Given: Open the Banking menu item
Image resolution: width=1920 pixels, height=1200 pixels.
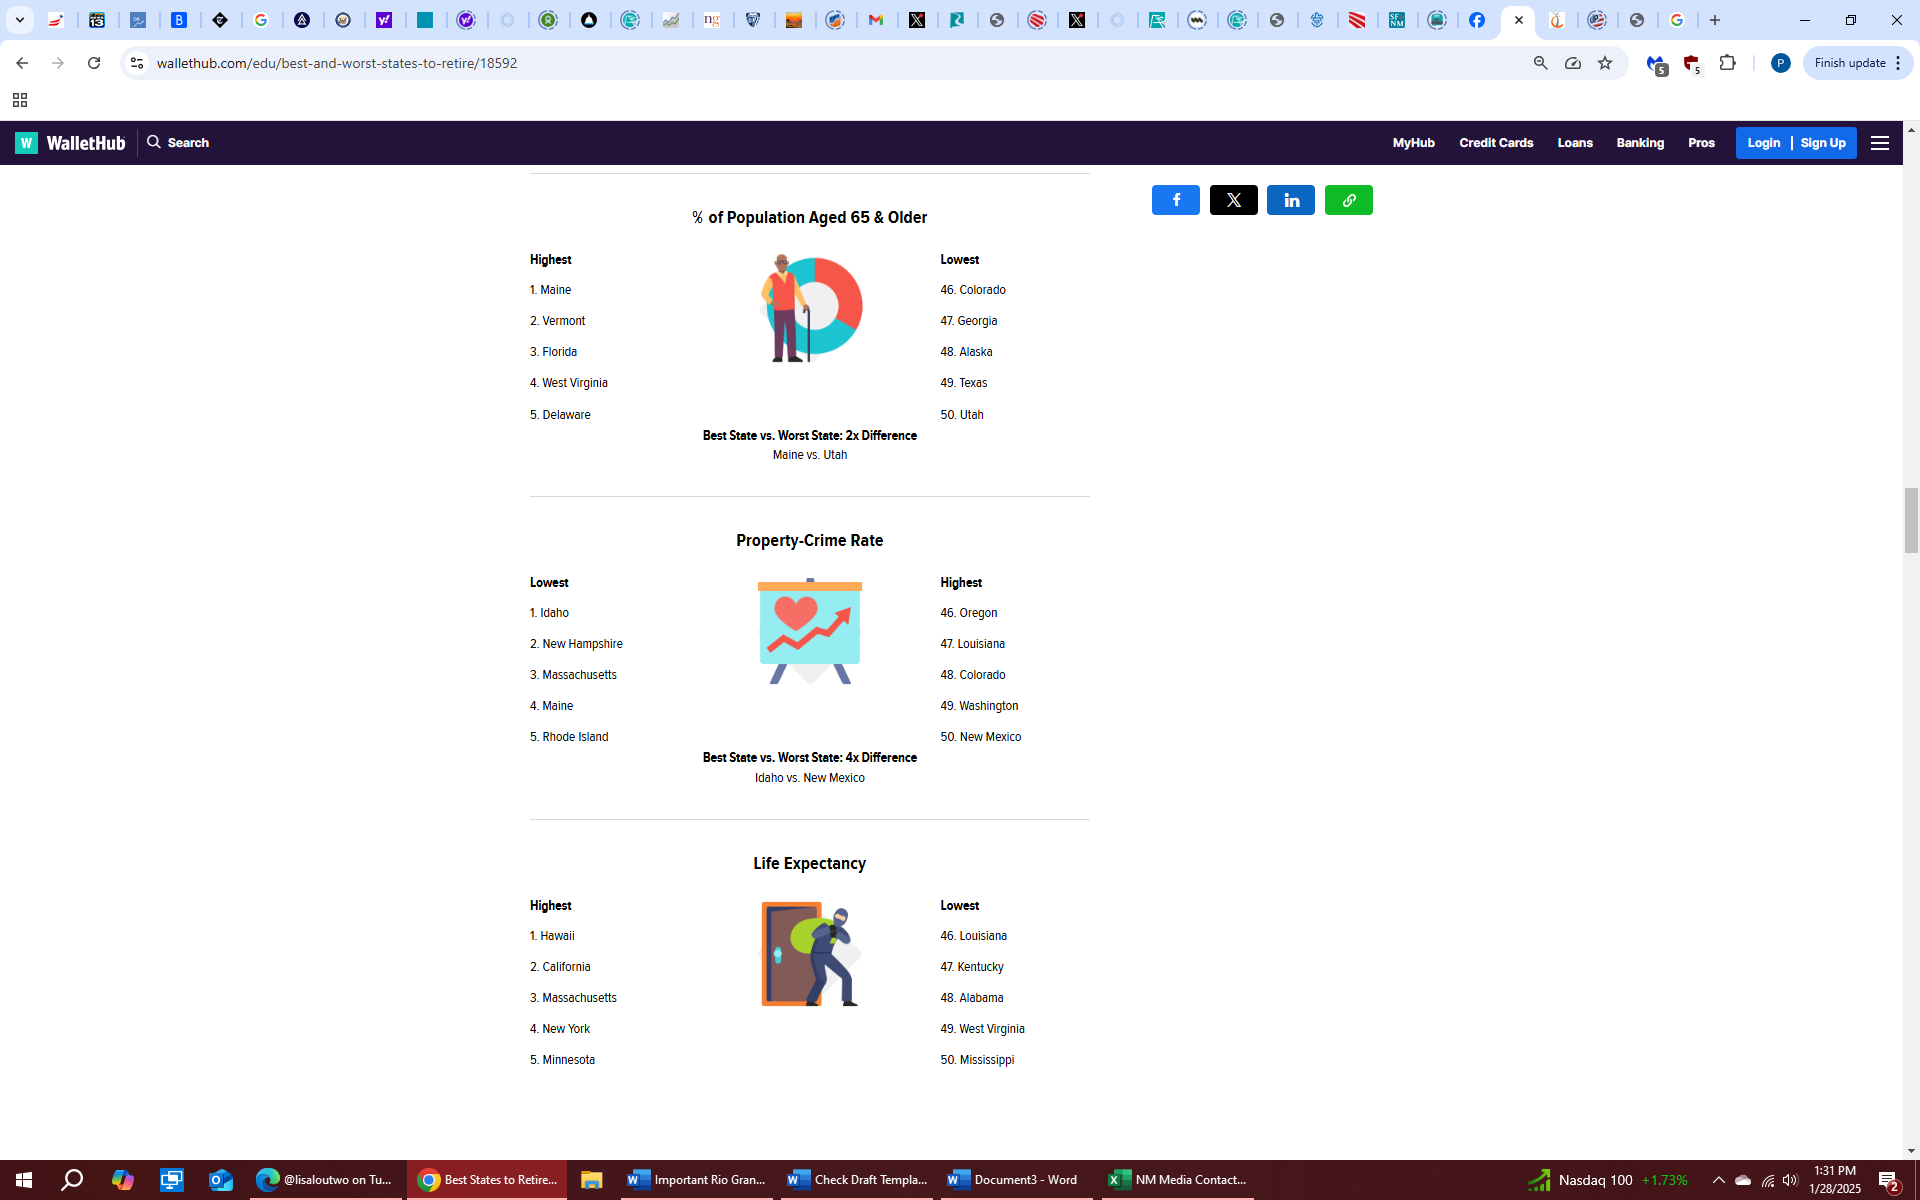Looking at the screenshot, I should [x=1640, y=143].
